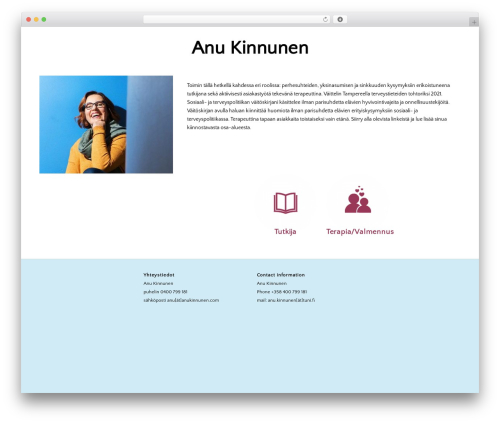
Task: Click the Contact Information footer heading
Action: pyautogui.click(x=281, y=275)
